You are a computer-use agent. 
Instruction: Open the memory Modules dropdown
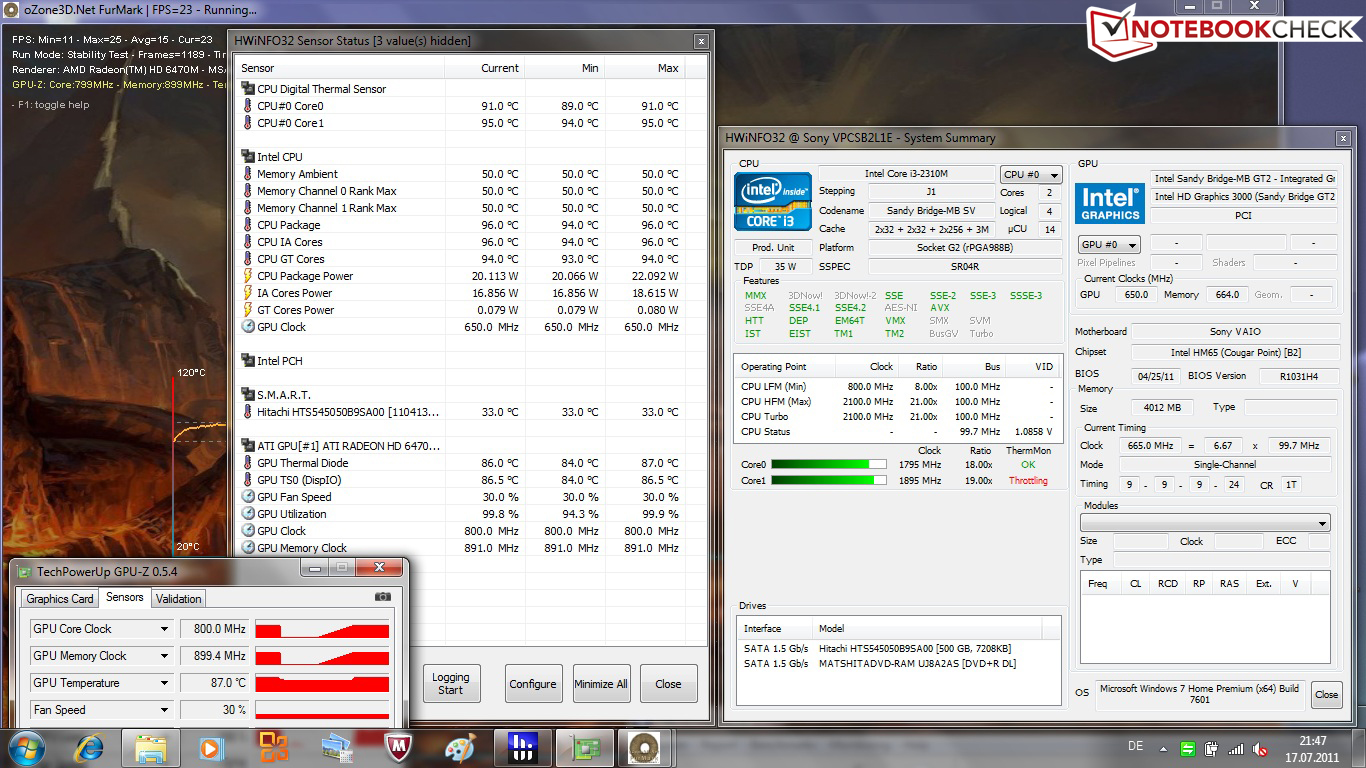(1205, 523)
